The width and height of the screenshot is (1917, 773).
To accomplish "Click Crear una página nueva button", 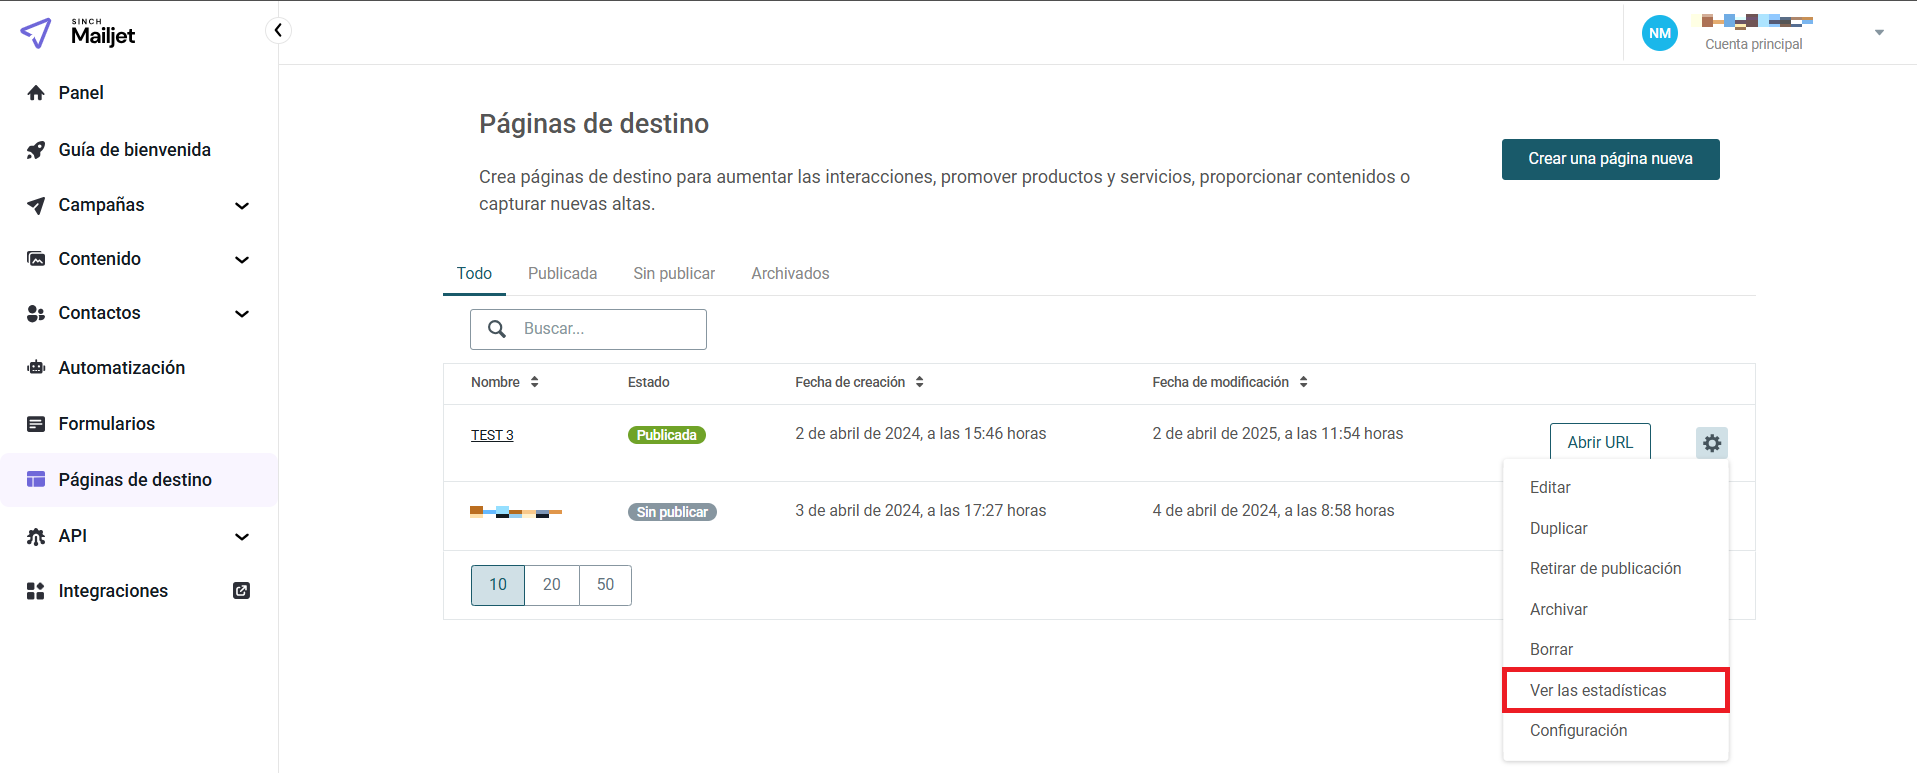I will click(x=1610, y=159).
